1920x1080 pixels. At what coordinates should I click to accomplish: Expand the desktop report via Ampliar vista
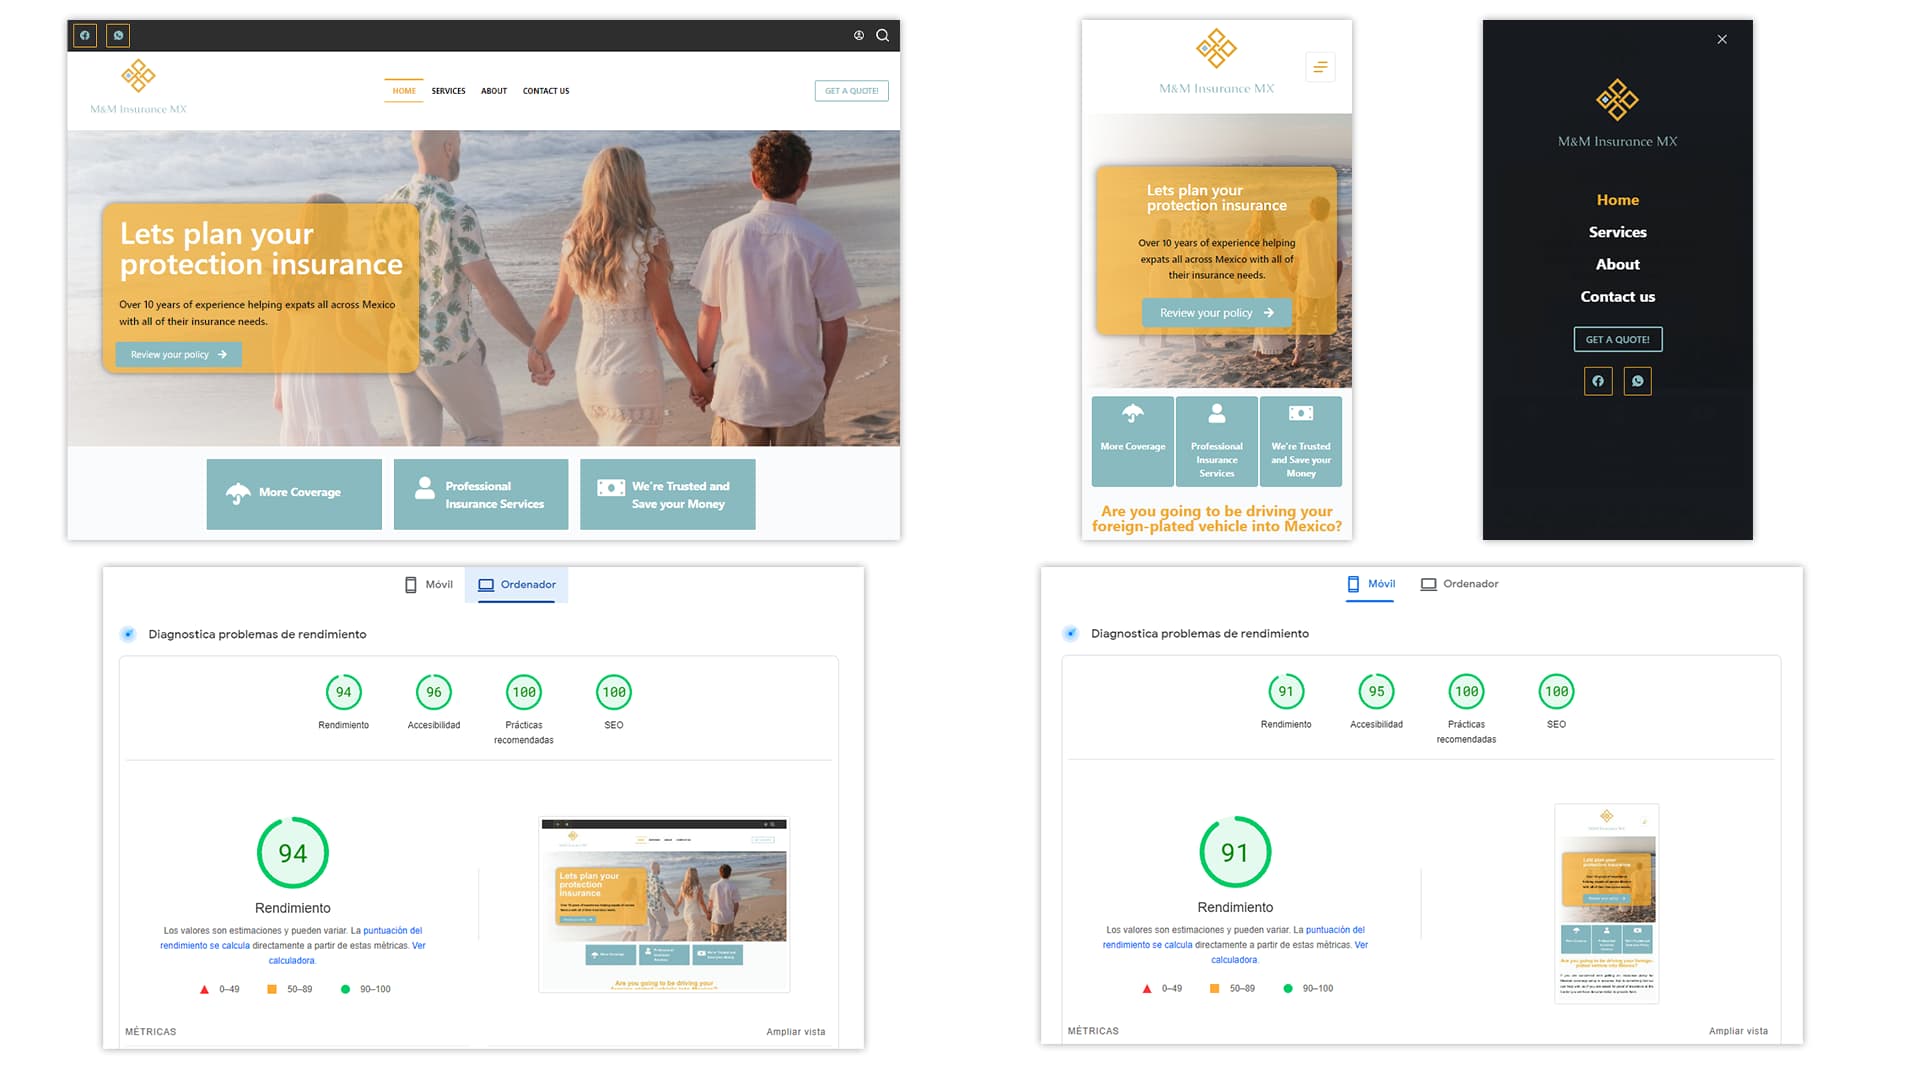[x=794, y=1031]
